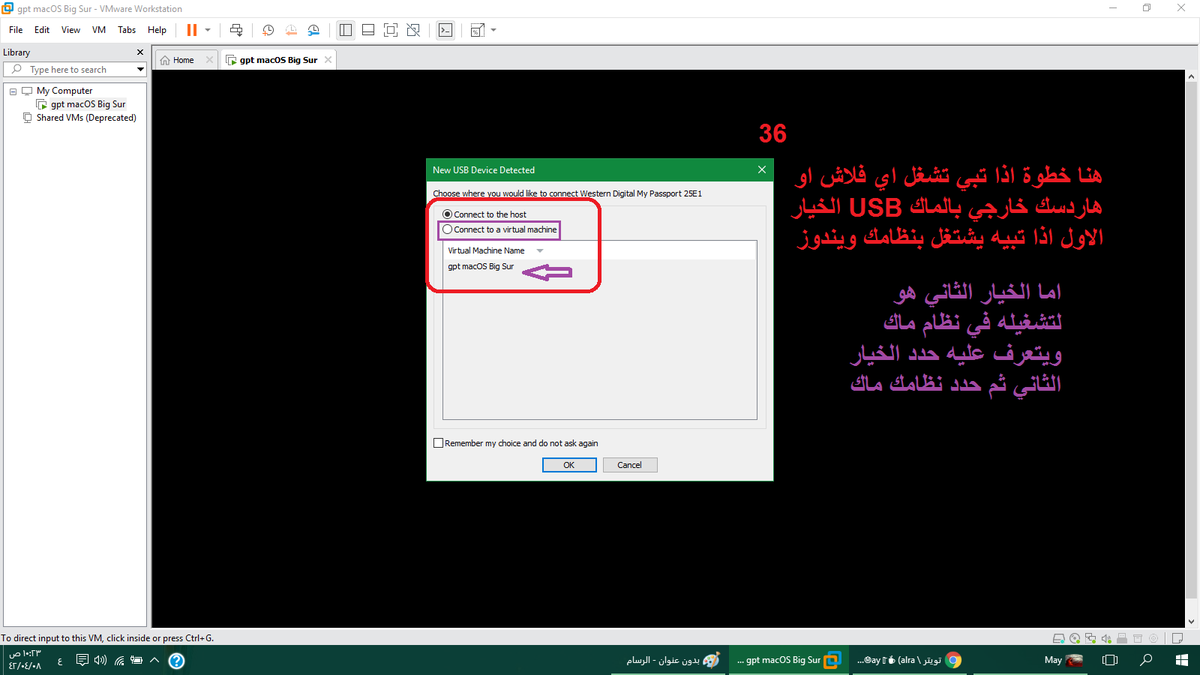The image size is (1200, 675).
Task: Switch to the VMware gpt macOS Big Sur taskbar button
Action: pyautogui.click(x=788, y=660)
